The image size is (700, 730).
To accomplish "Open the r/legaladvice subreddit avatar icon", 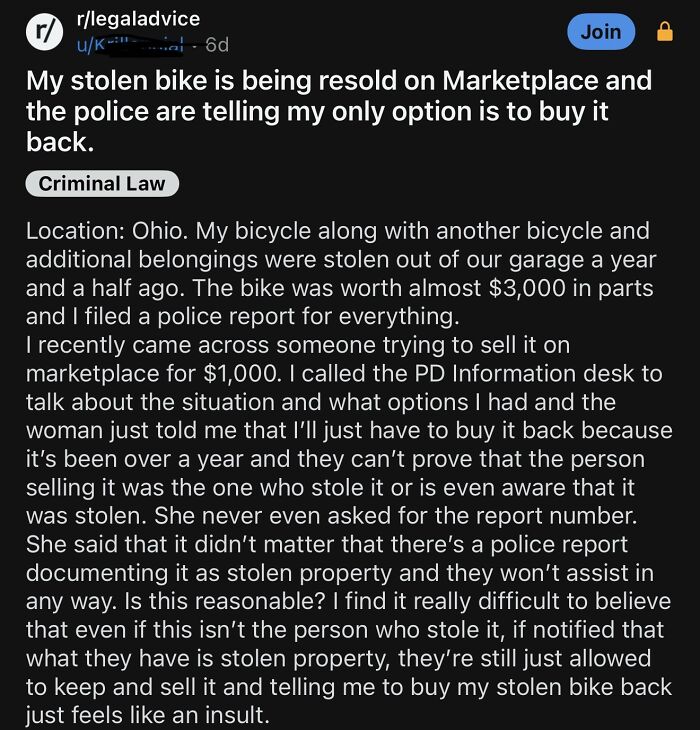I will tap(45, 32).
